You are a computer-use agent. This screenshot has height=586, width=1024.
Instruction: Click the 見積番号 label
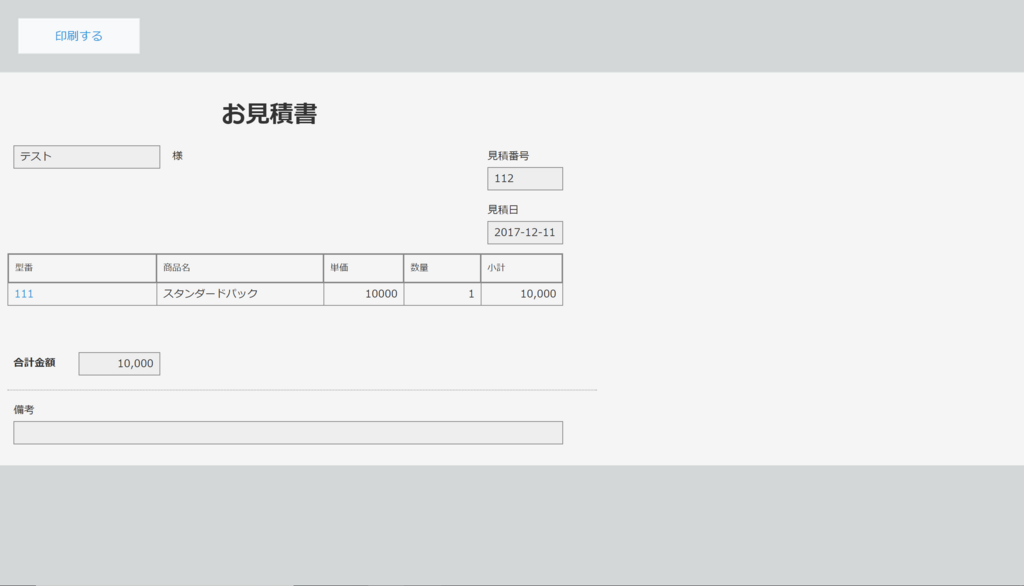(x=508, y=155)
